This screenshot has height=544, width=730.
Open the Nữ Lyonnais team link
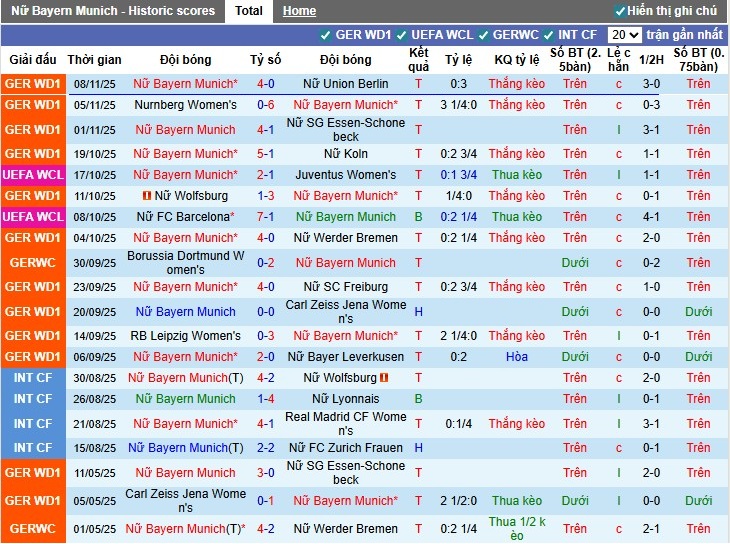(345, 399)
